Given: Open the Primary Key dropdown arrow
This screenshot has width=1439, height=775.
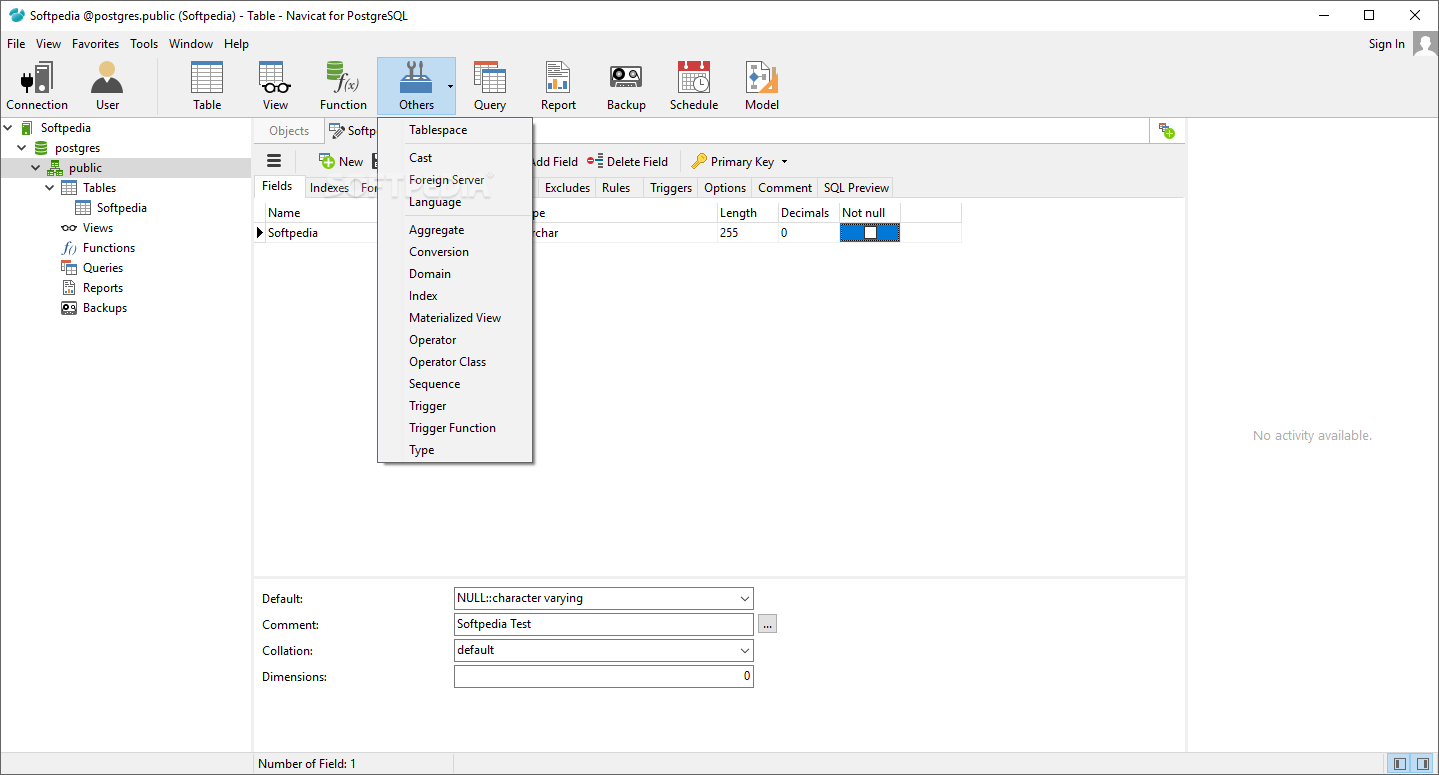Looking at the screenshot, I should [x=784, y=162].
